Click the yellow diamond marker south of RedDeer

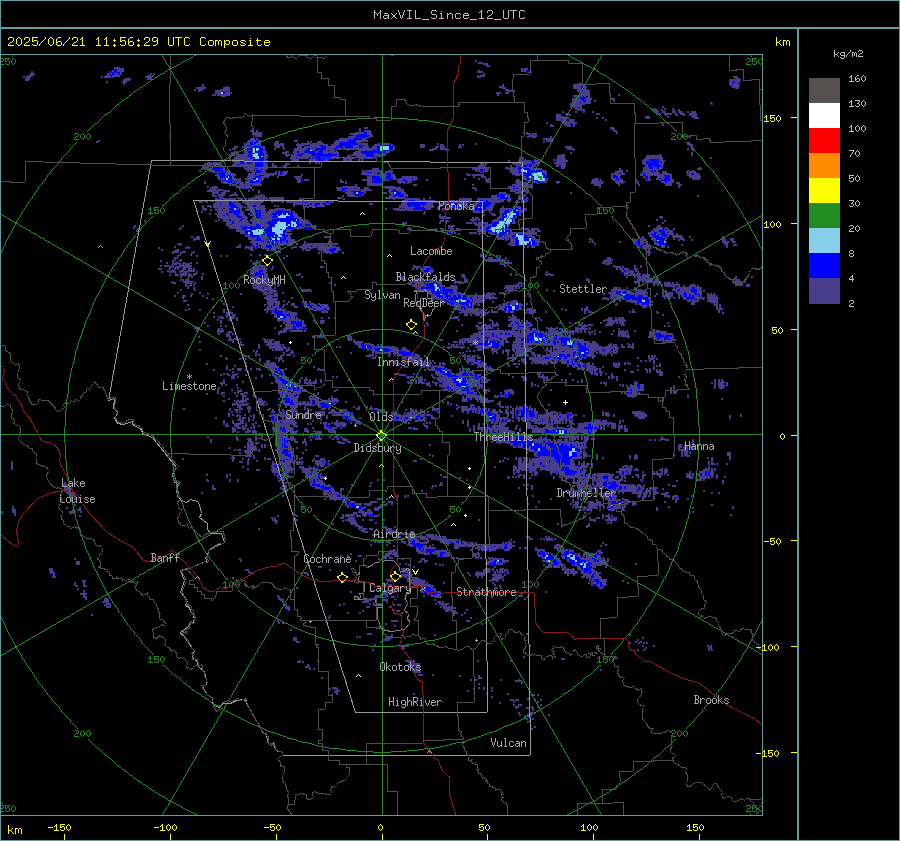(x=411, y=325)
